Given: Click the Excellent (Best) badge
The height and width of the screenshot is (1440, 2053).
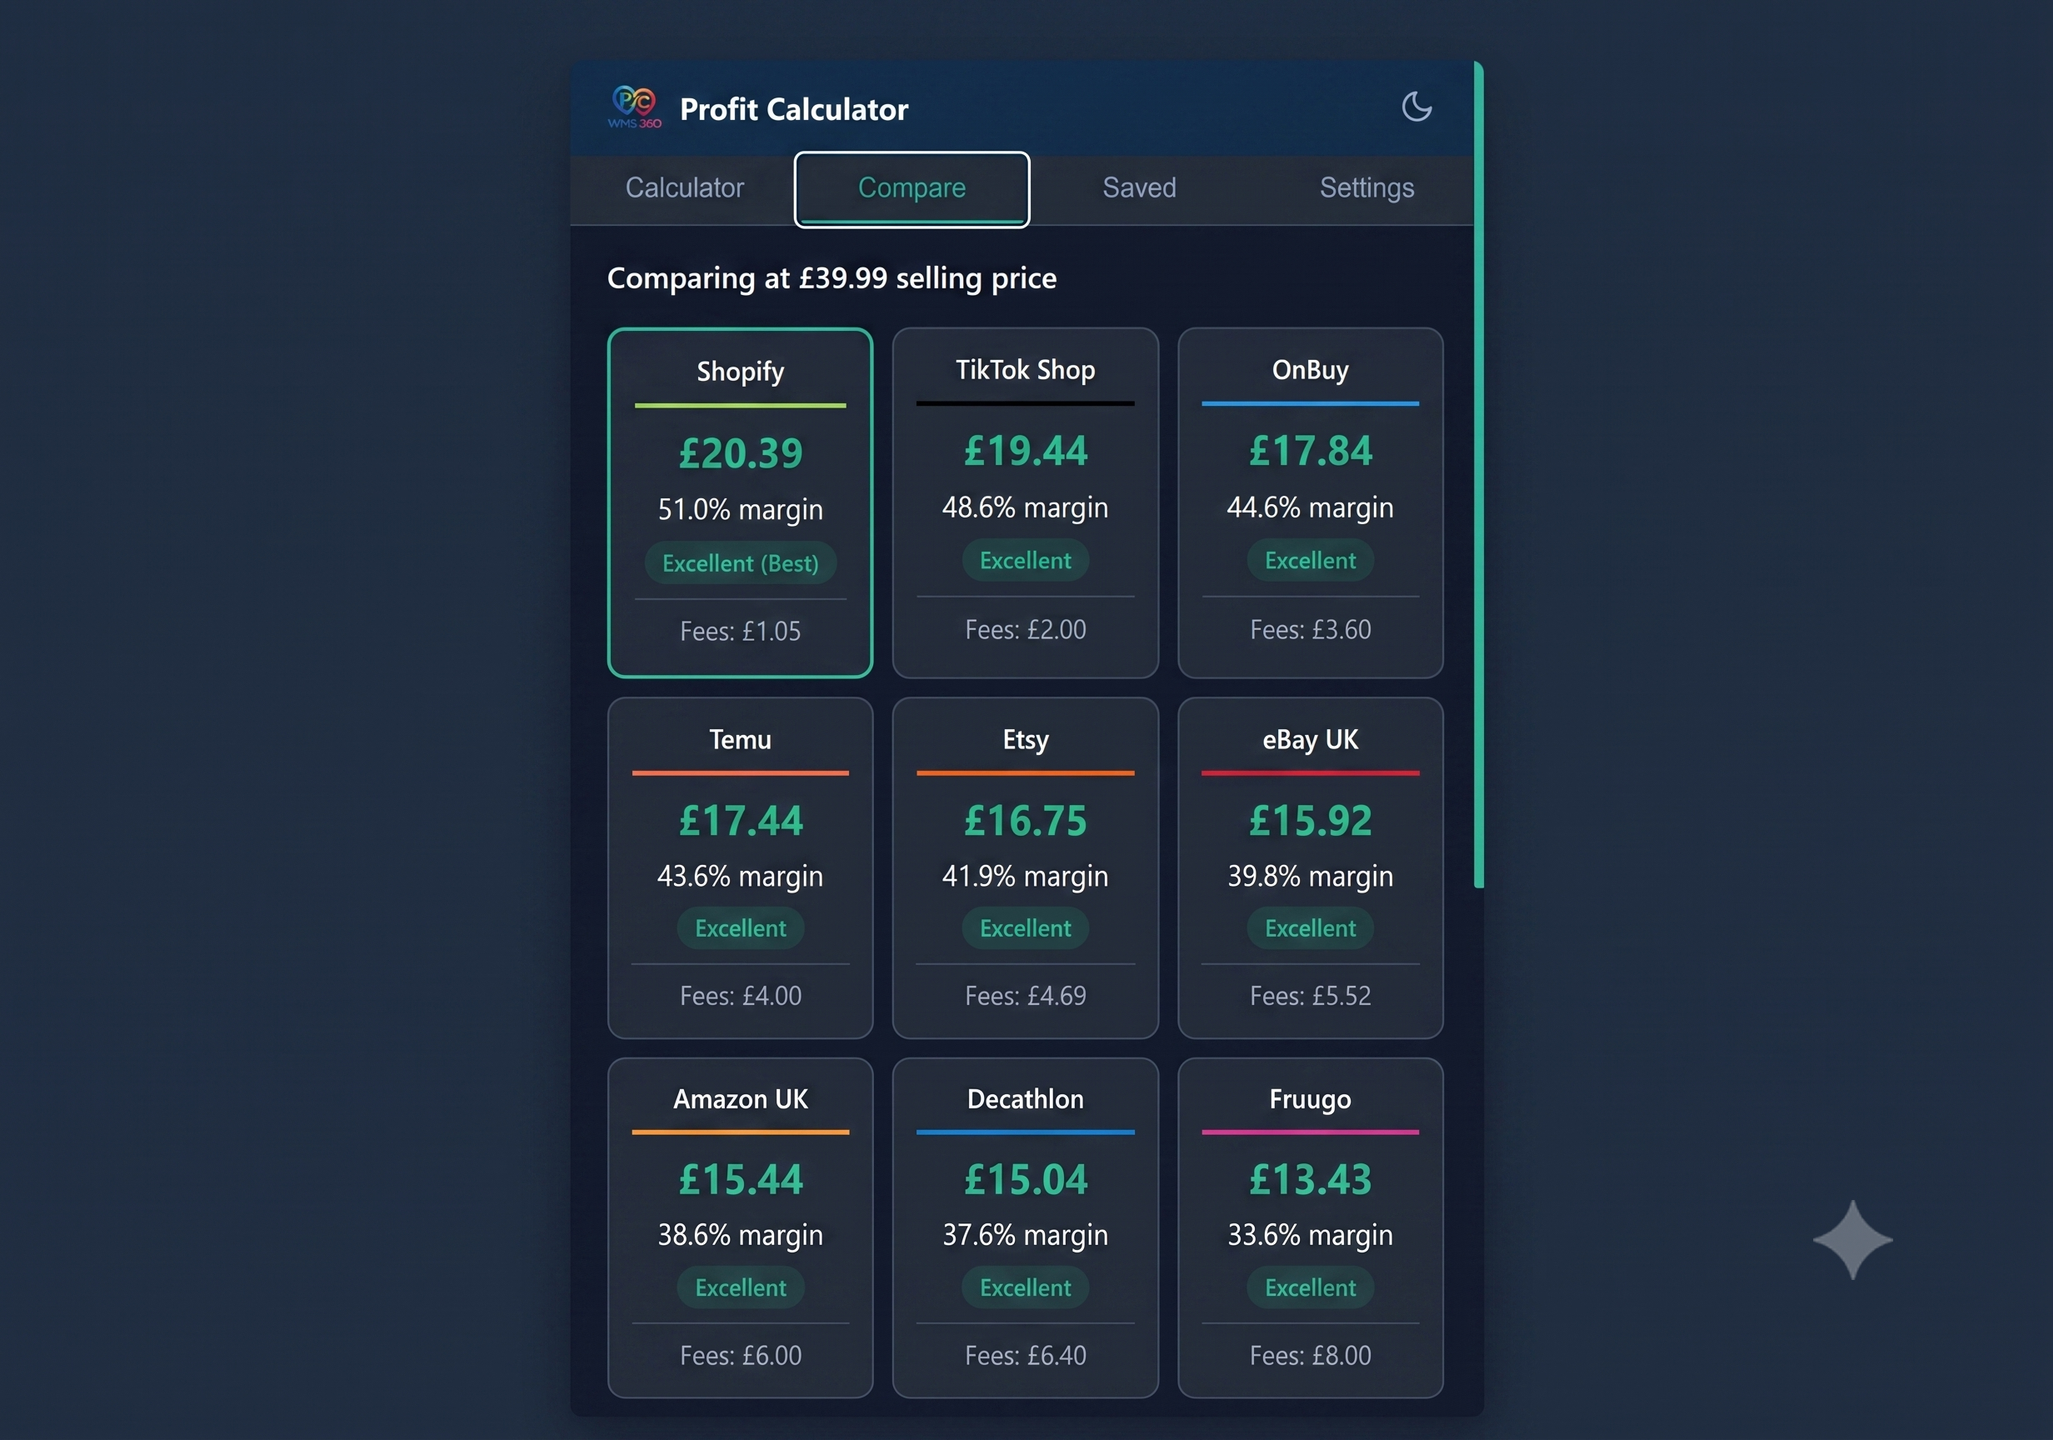Looking at the screenshot, I should pyautogui.click(x=740, y=563).
